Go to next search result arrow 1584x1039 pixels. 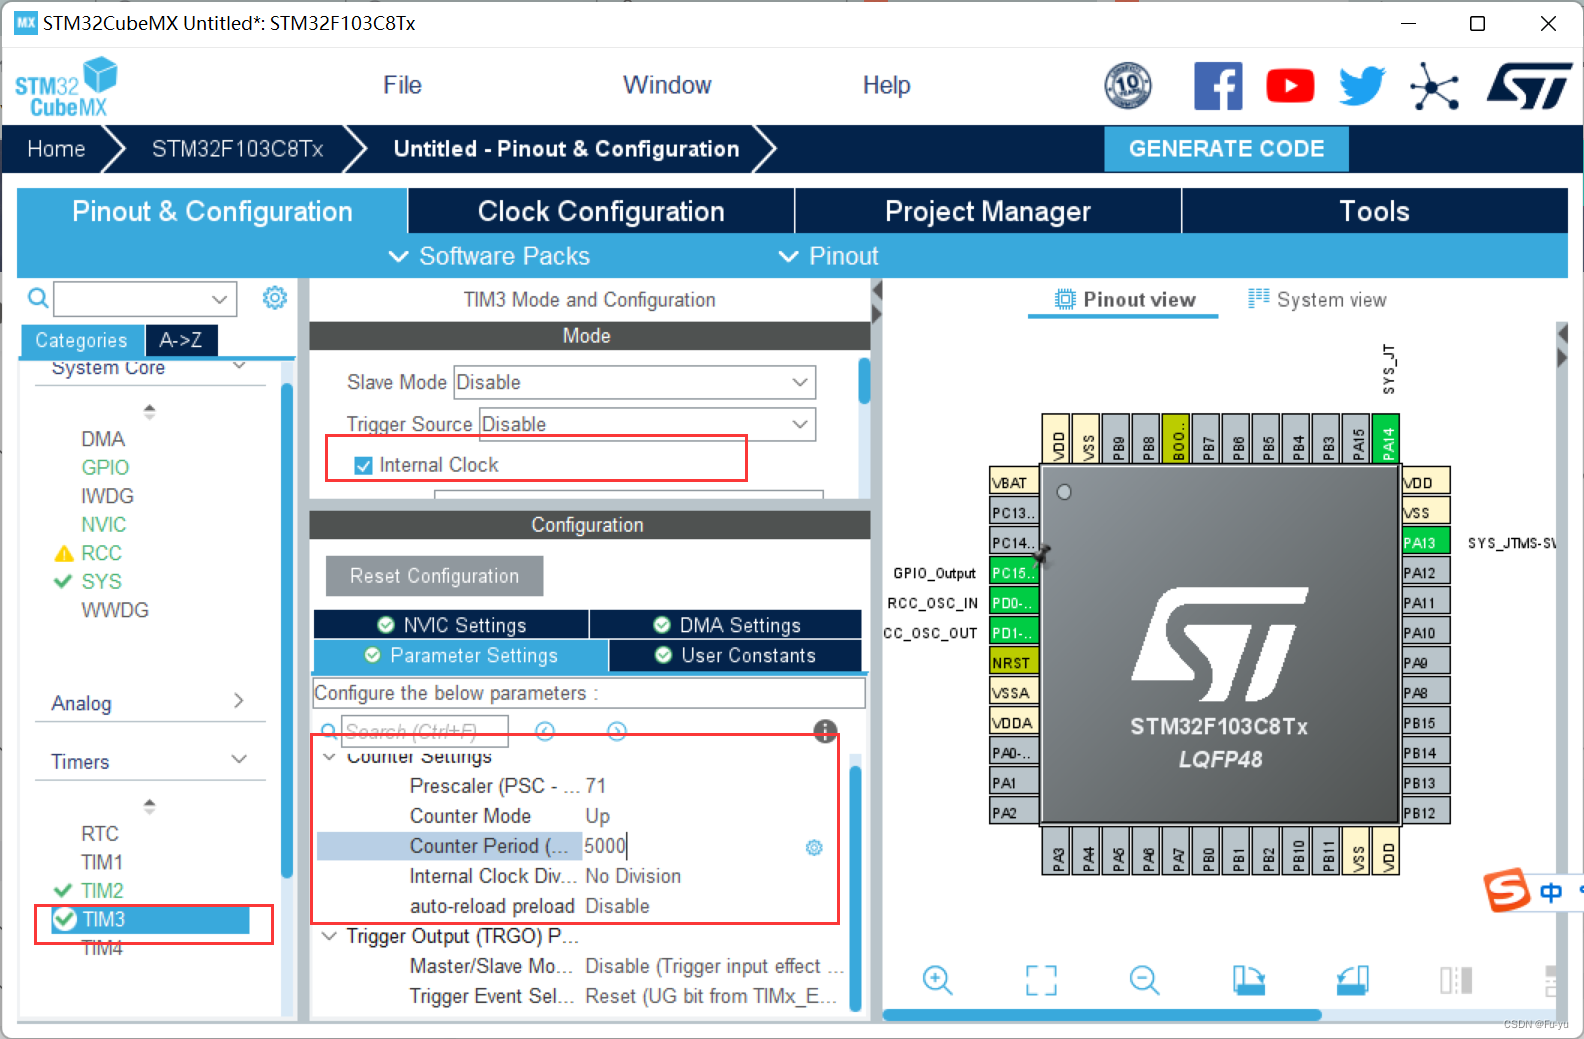(x=617, y=731)
